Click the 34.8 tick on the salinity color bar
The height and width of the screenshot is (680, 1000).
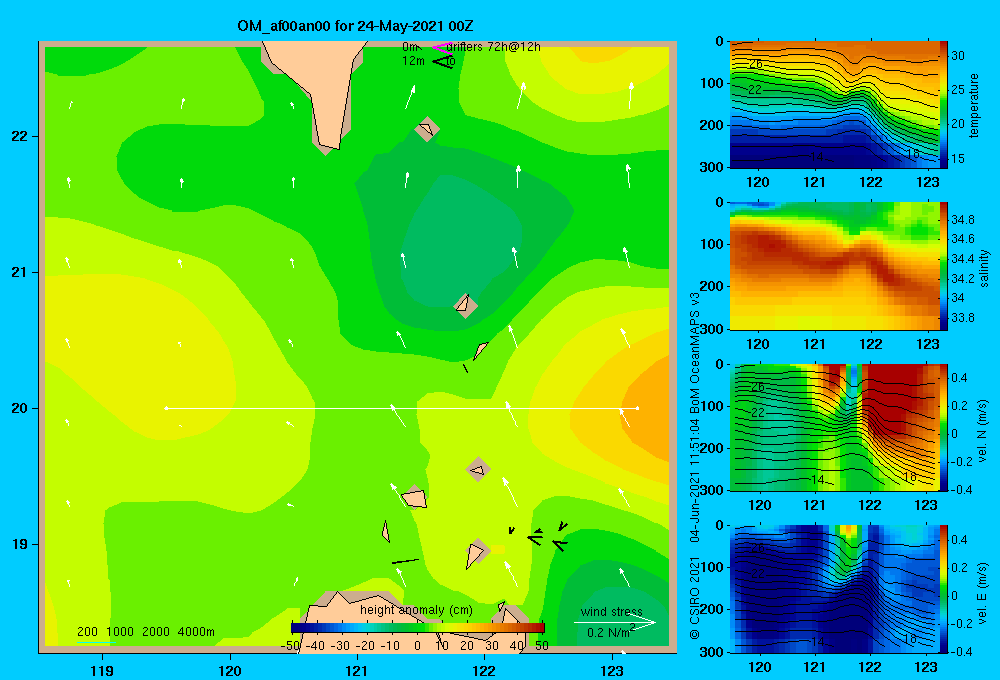(962, 220)
